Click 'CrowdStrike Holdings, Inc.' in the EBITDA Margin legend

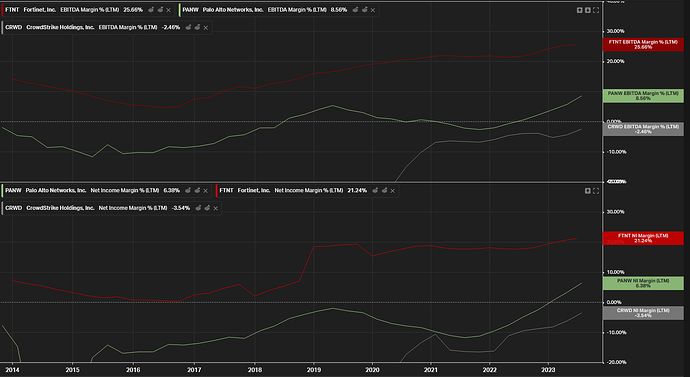(x=60, y=27)
